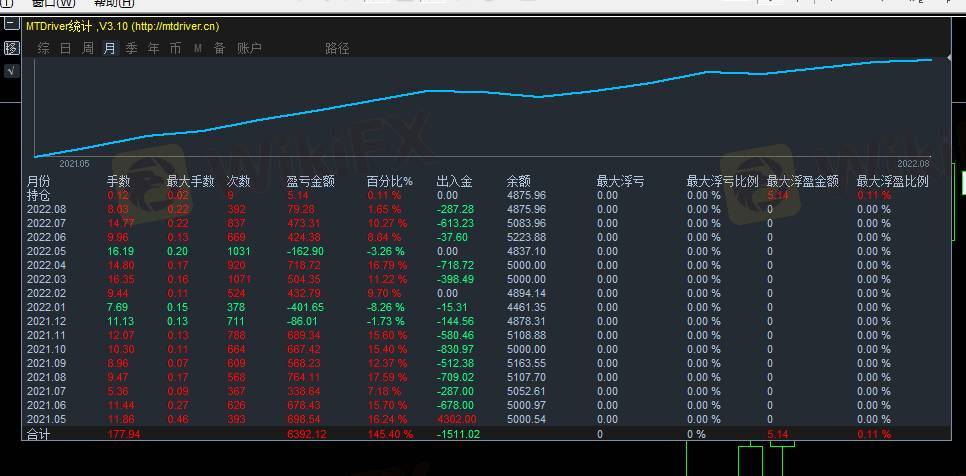The image size is (966, 476).
Task: Click the M tab in statistics bar
Action: coord(198,48)
